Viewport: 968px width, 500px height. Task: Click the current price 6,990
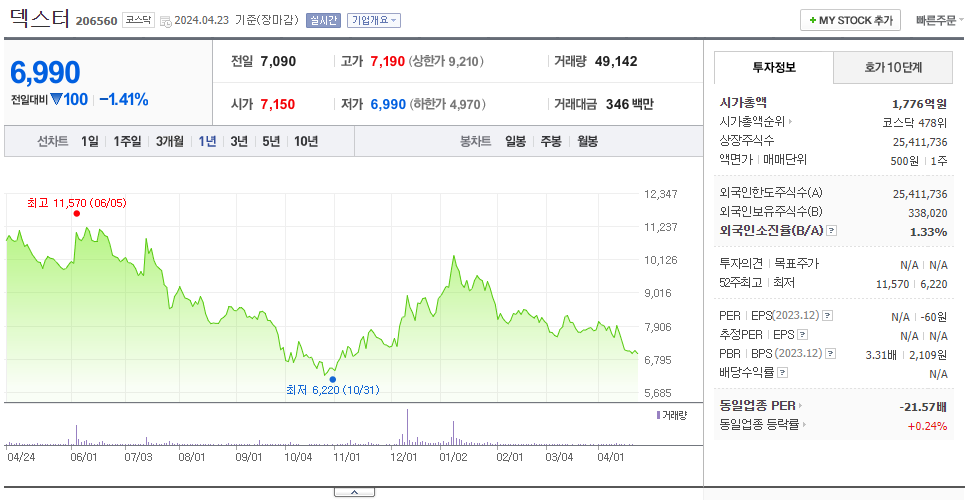tap(45, 73)
